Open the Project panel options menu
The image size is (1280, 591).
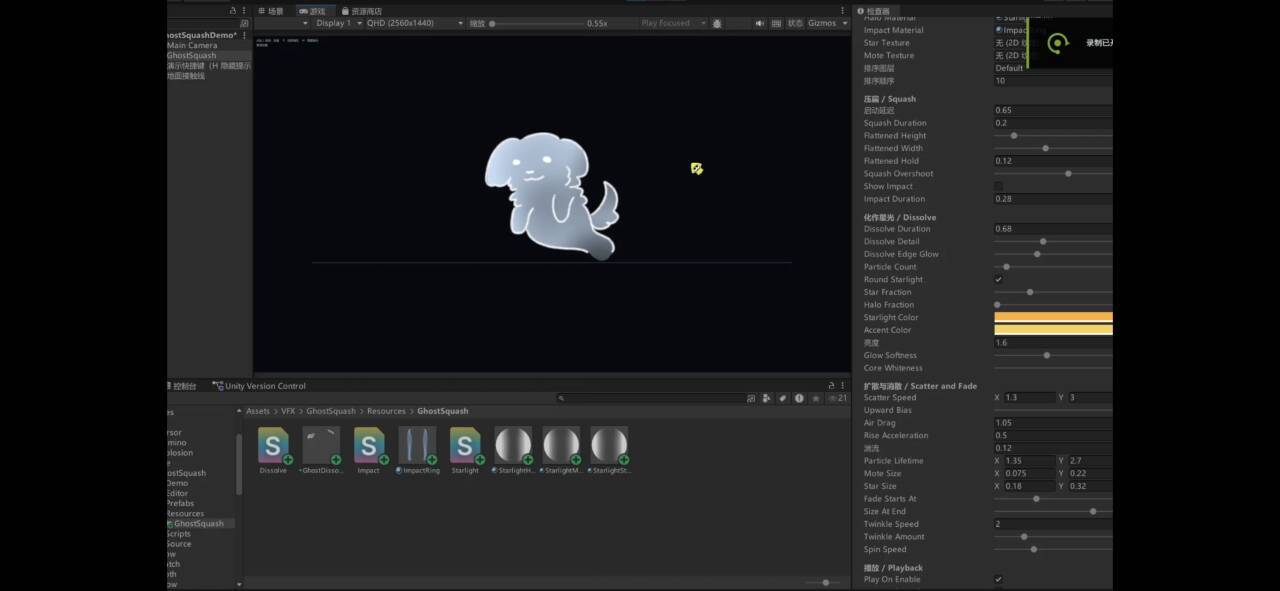844,385
